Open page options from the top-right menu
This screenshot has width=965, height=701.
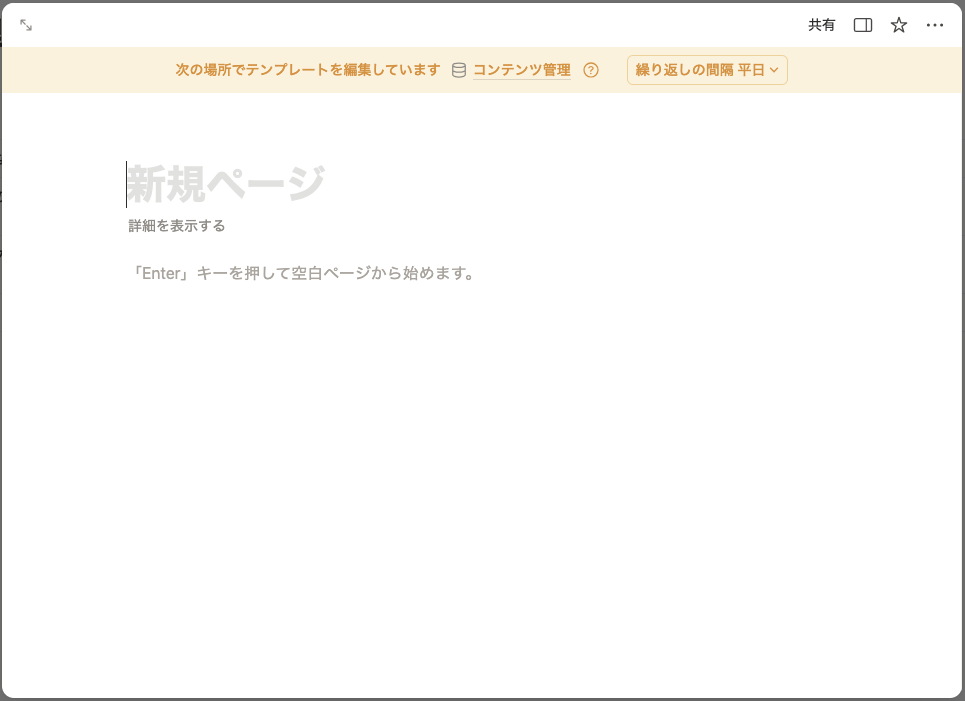tap(935, 24)
